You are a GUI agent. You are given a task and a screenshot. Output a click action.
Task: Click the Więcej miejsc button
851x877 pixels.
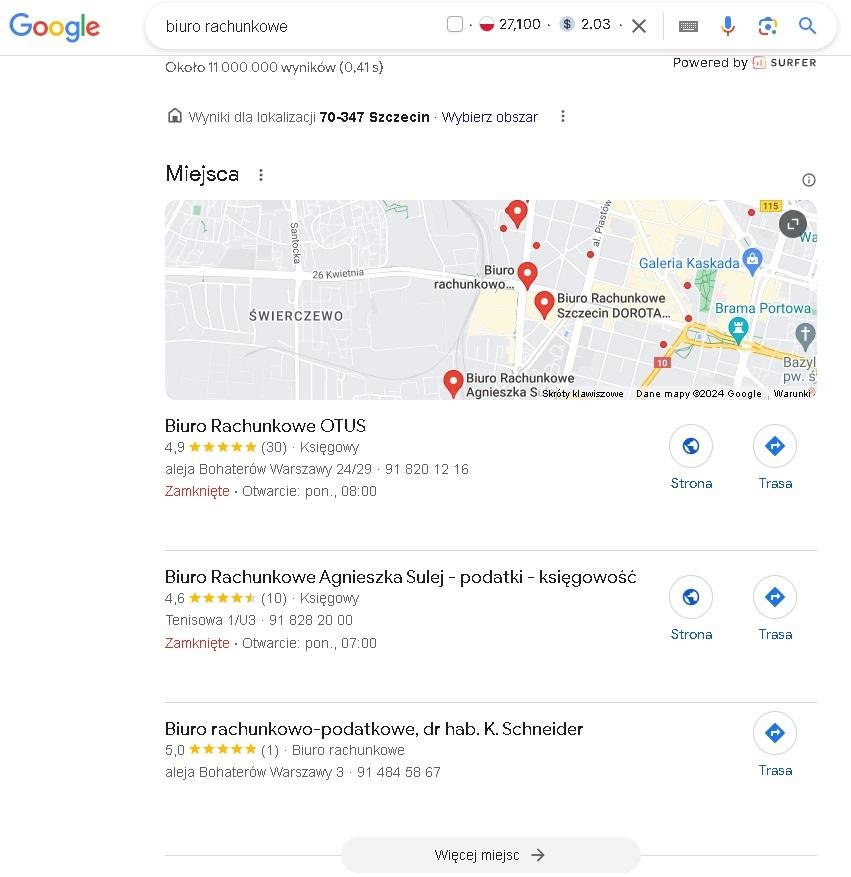[490, 855]
